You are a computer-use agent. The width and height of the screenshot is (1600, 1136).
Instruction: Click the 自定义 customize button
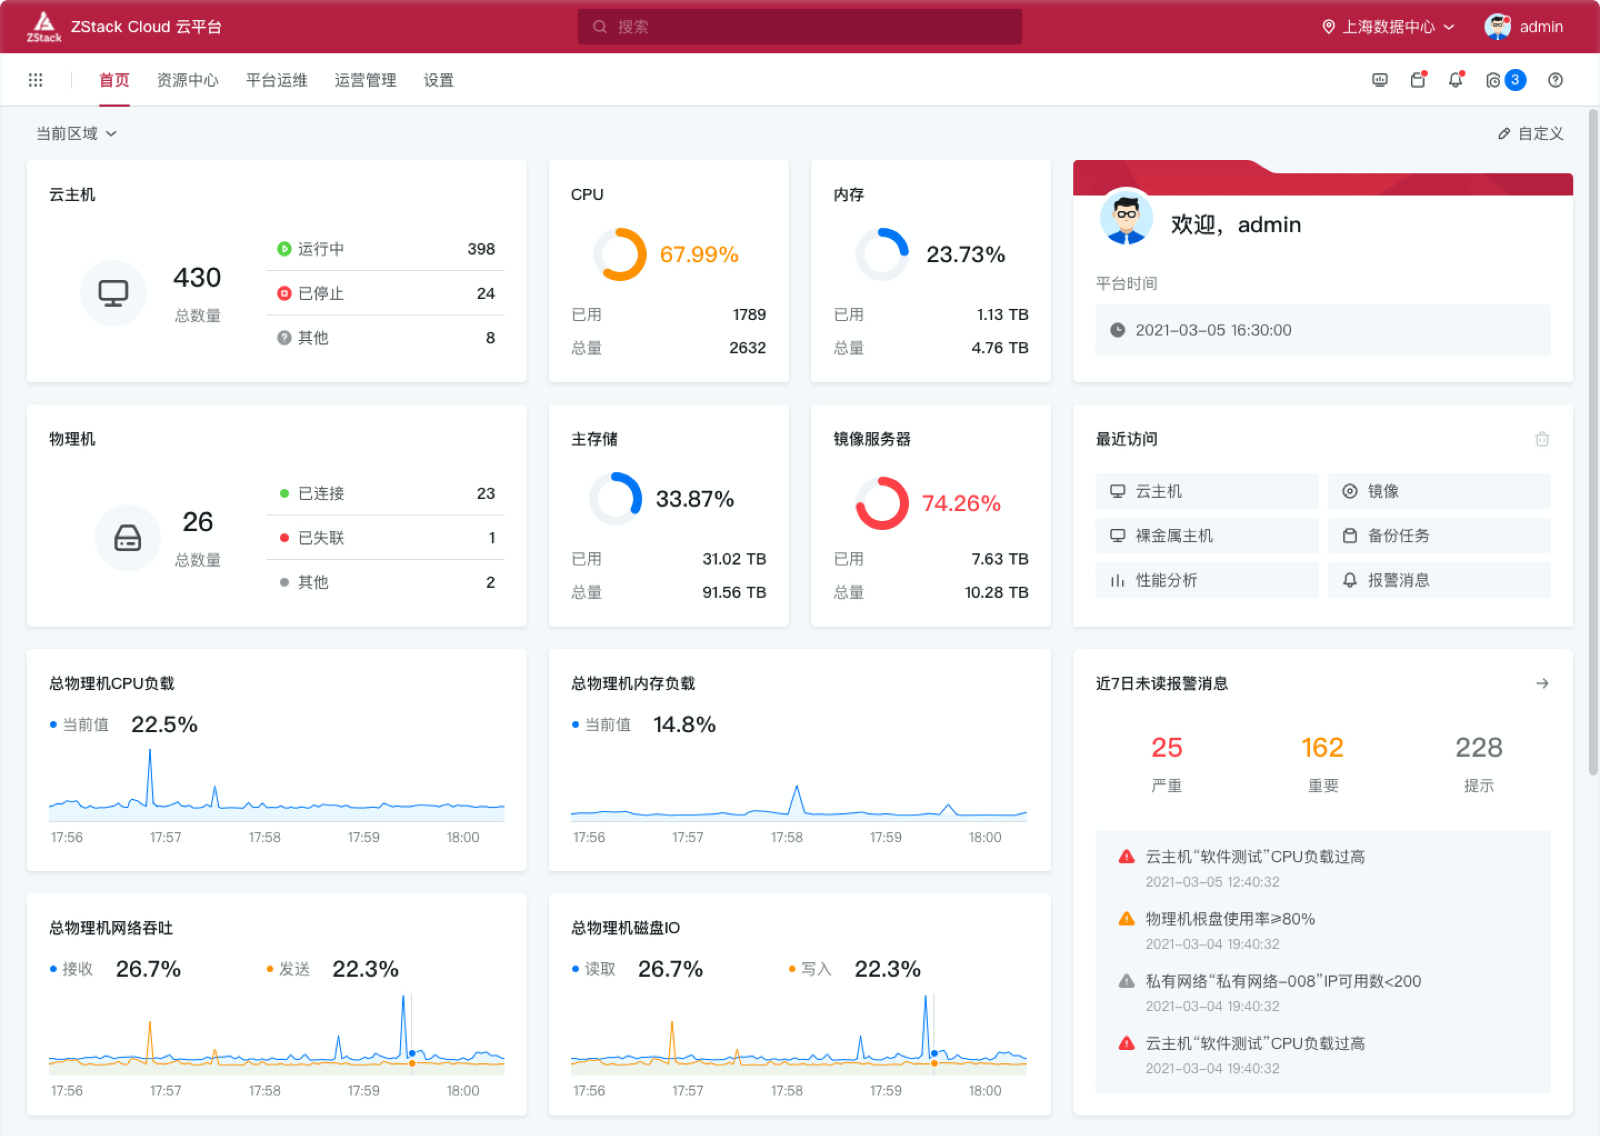pyautogui.click(x=1530, y=133)
